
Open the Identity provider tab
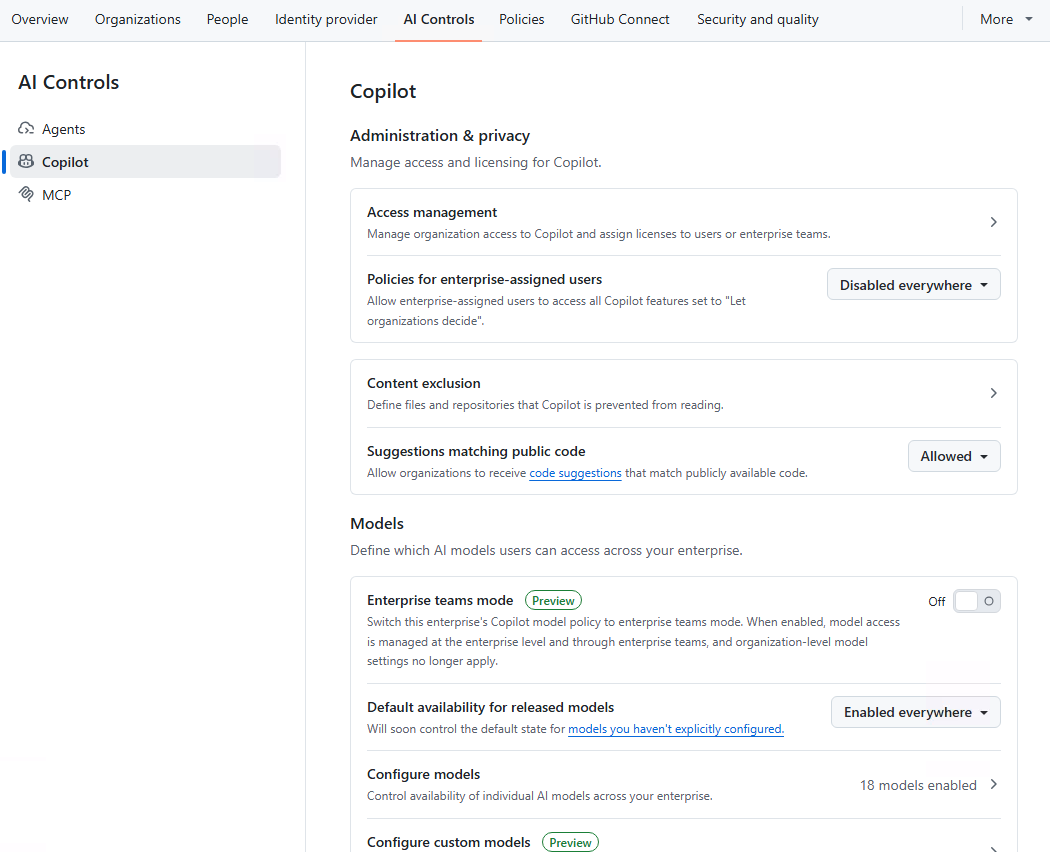point(326,19)
